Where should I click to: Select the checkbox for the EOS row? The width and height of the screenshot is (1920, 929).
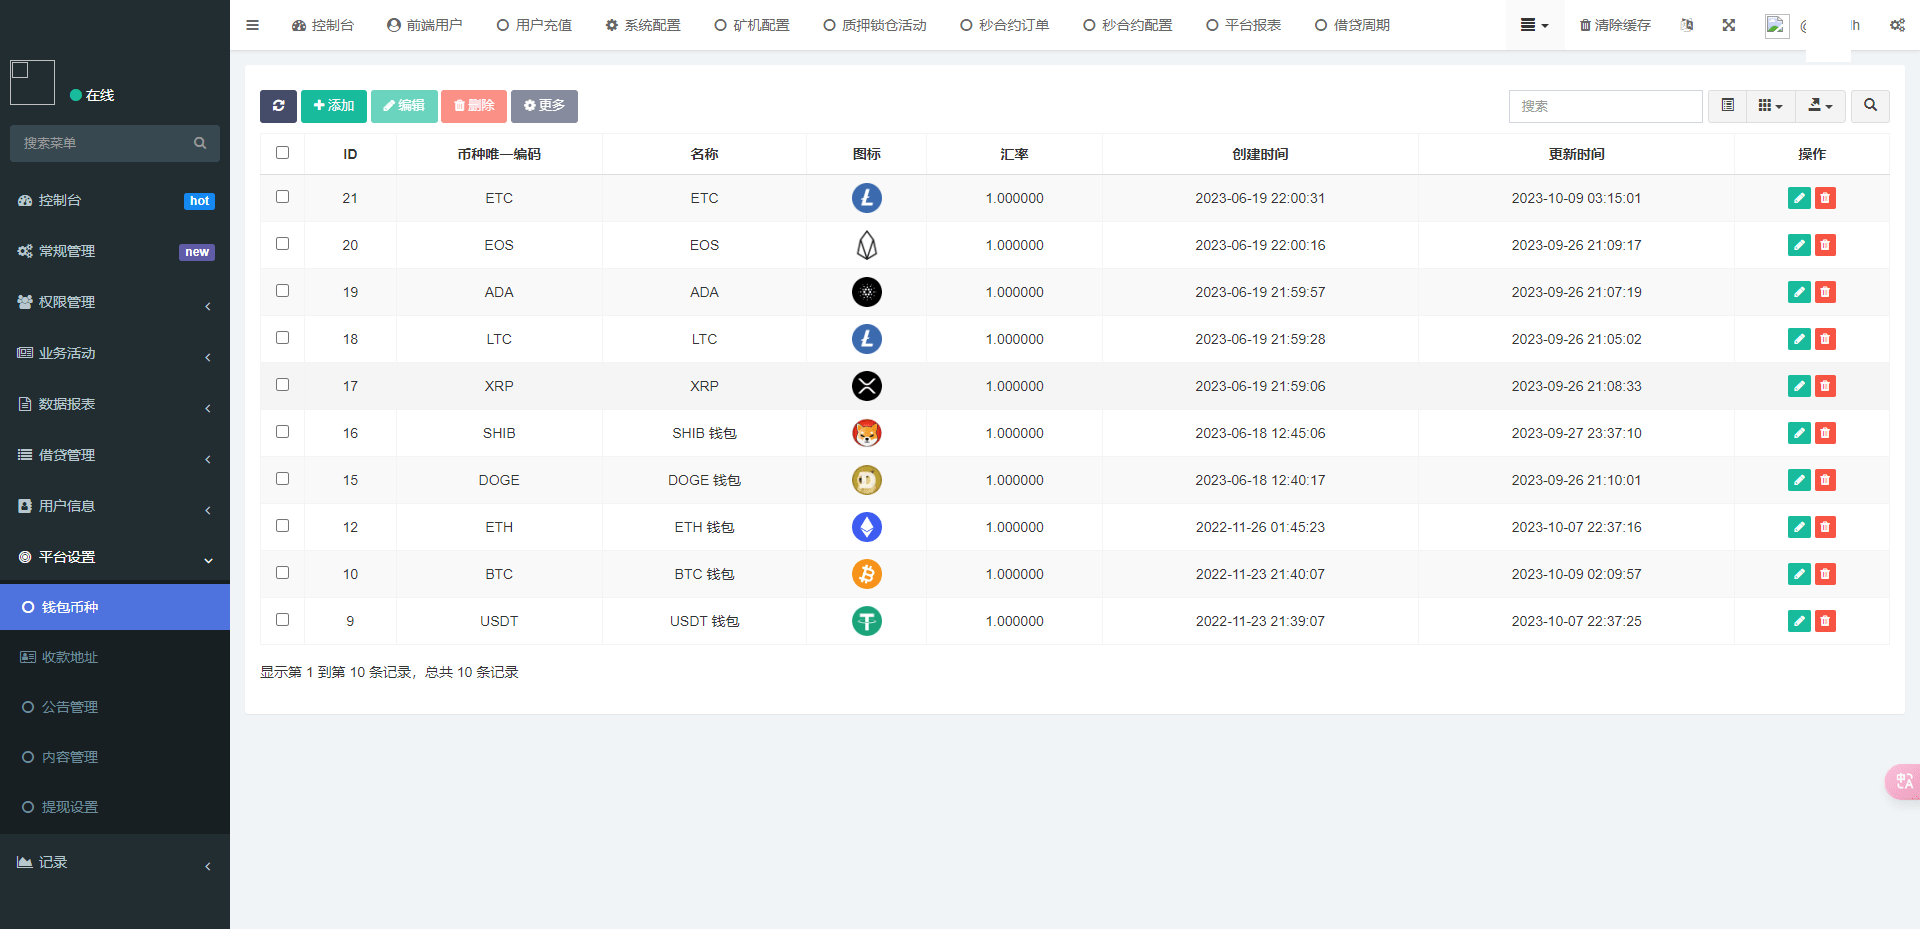(282, 244)
